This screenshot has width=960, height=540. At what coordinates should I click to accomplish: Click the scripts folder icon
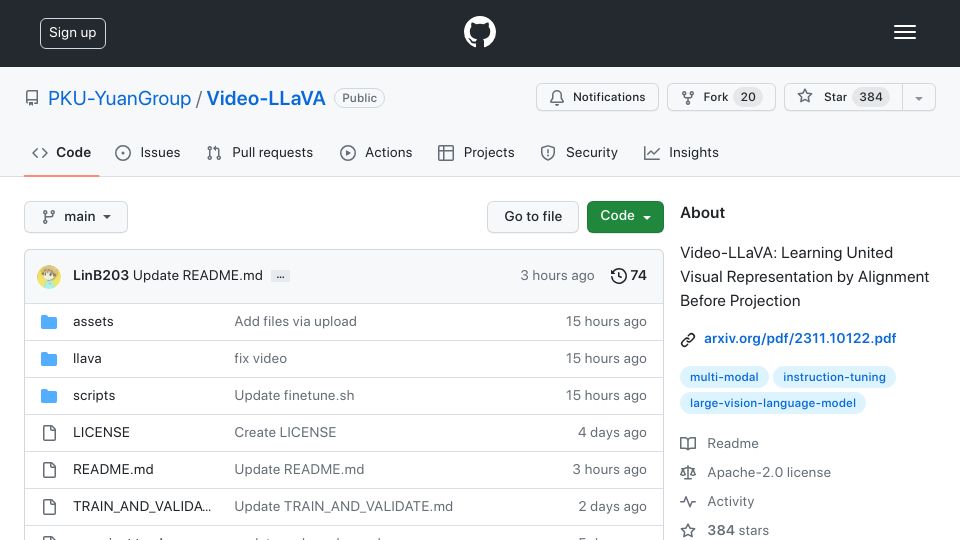tap(49, 396)
